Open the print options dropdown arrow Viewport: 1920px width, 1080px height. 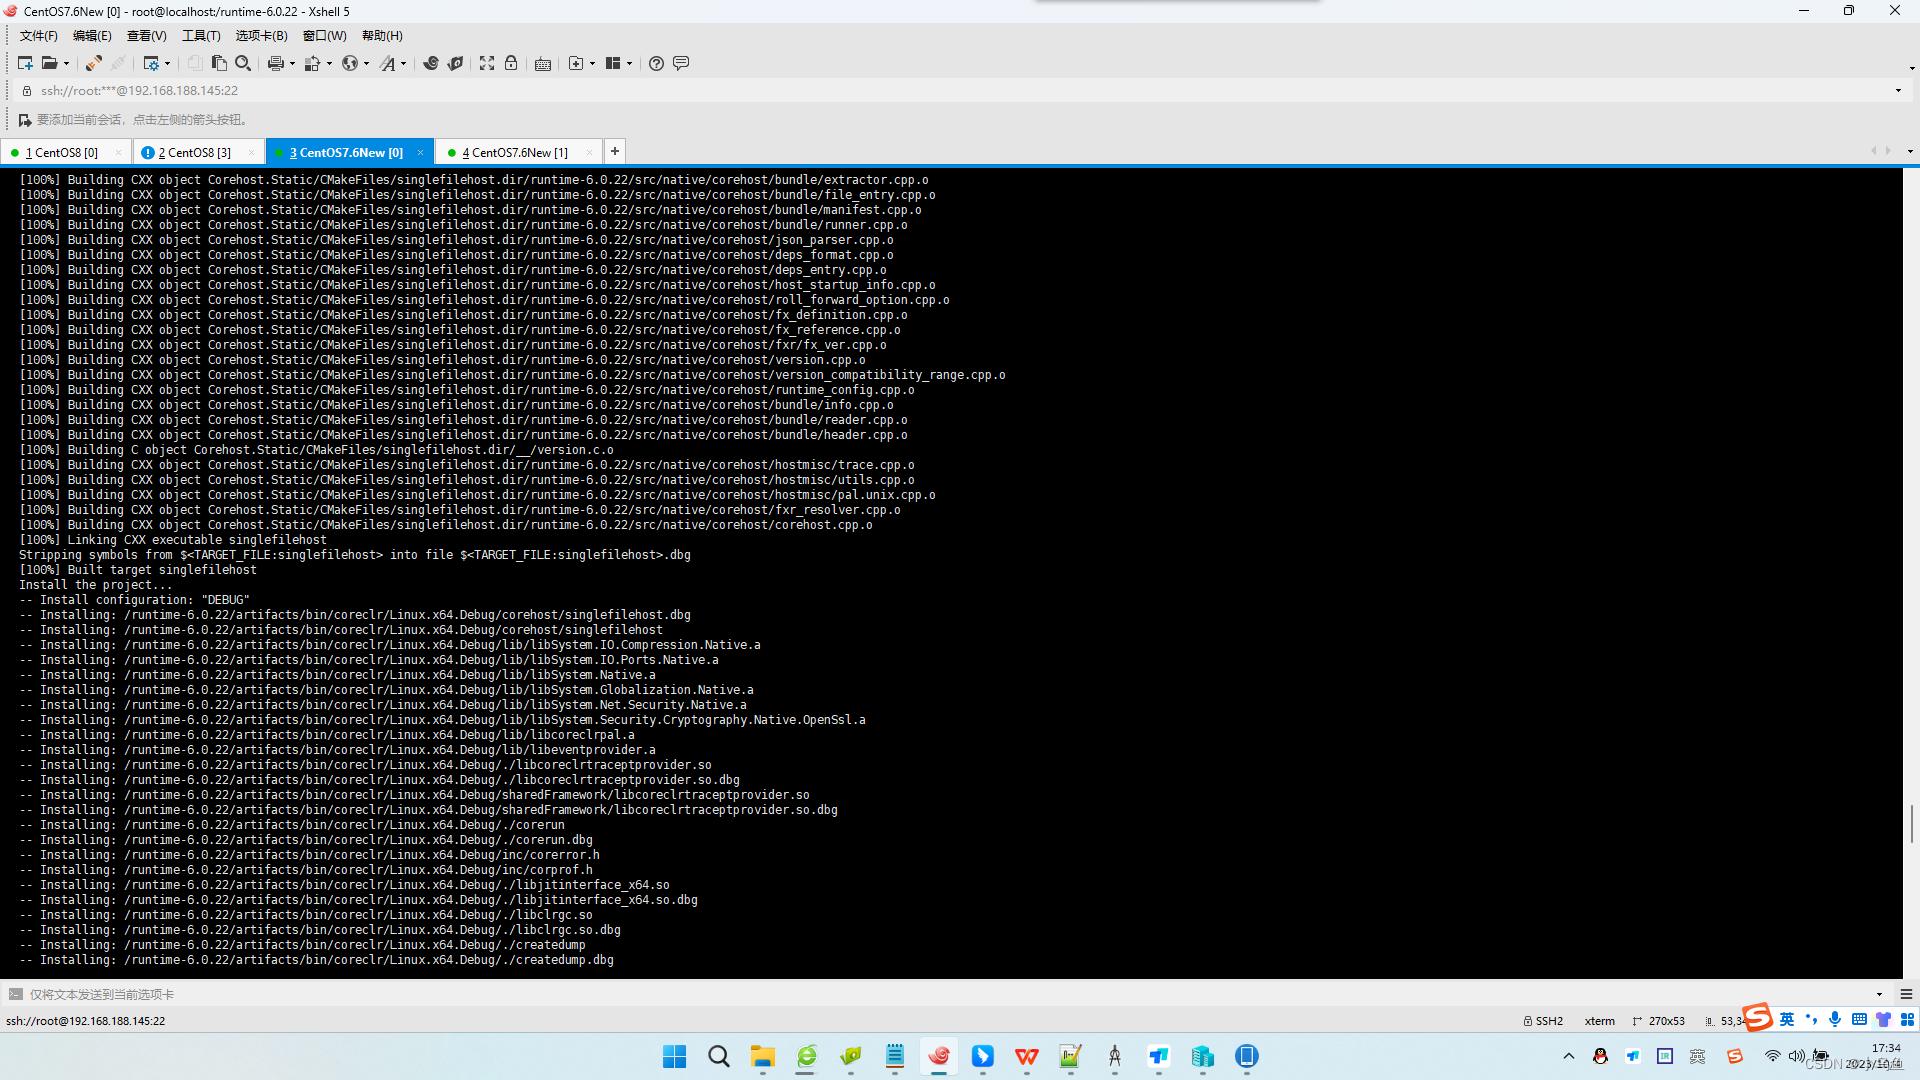coord(293,63)
